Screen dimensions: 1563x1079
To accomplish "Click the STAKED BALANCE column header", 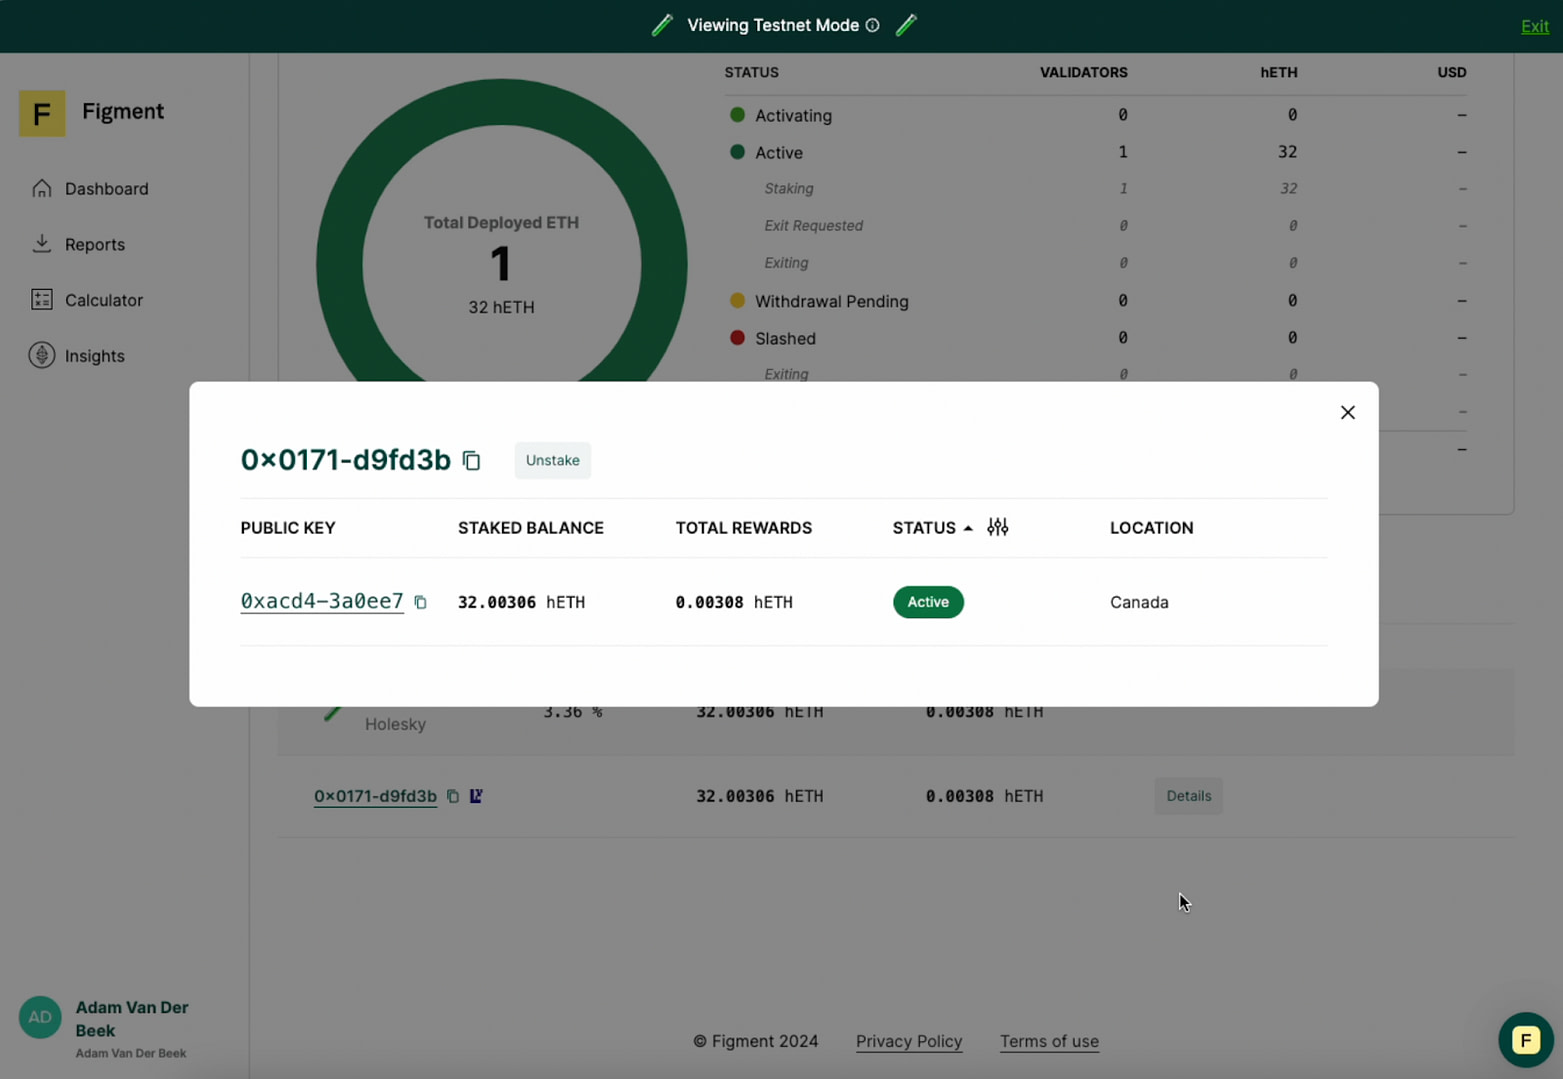I will pos(530,528).
